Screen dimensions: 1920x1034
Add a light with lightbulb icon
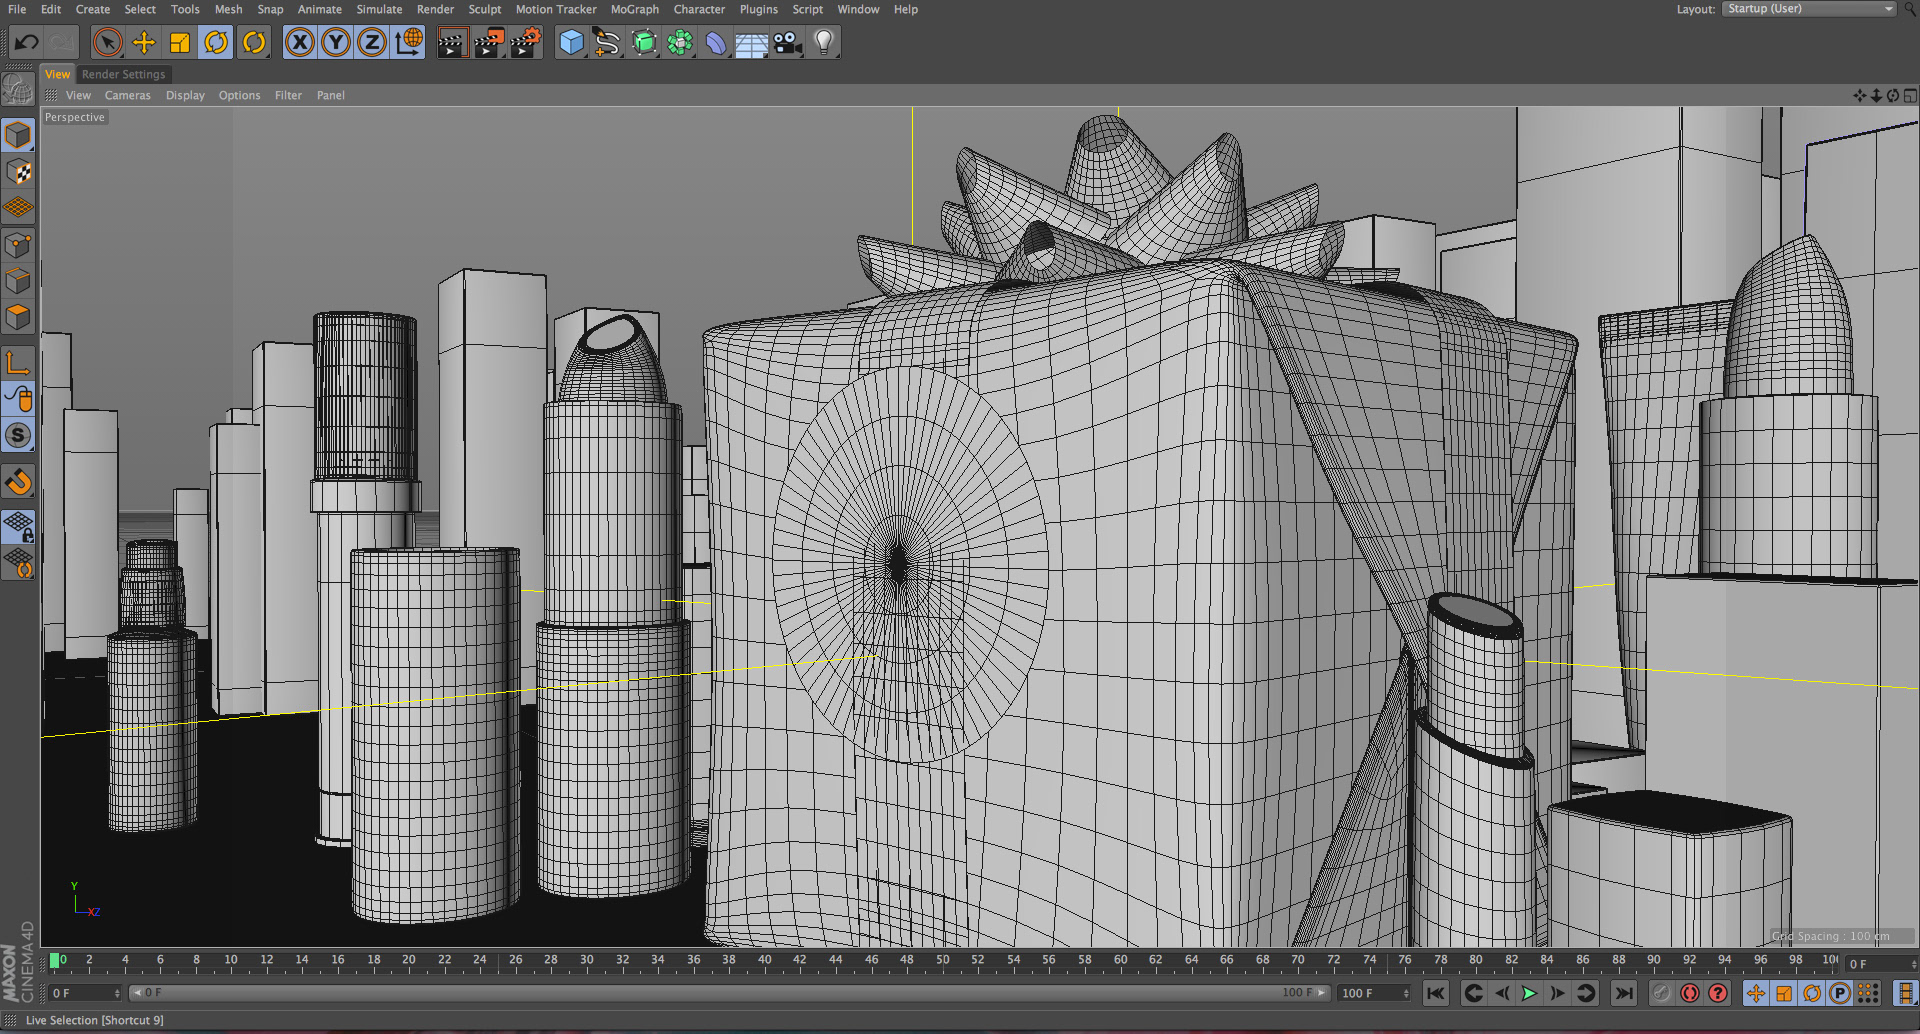tap(823, 43)
